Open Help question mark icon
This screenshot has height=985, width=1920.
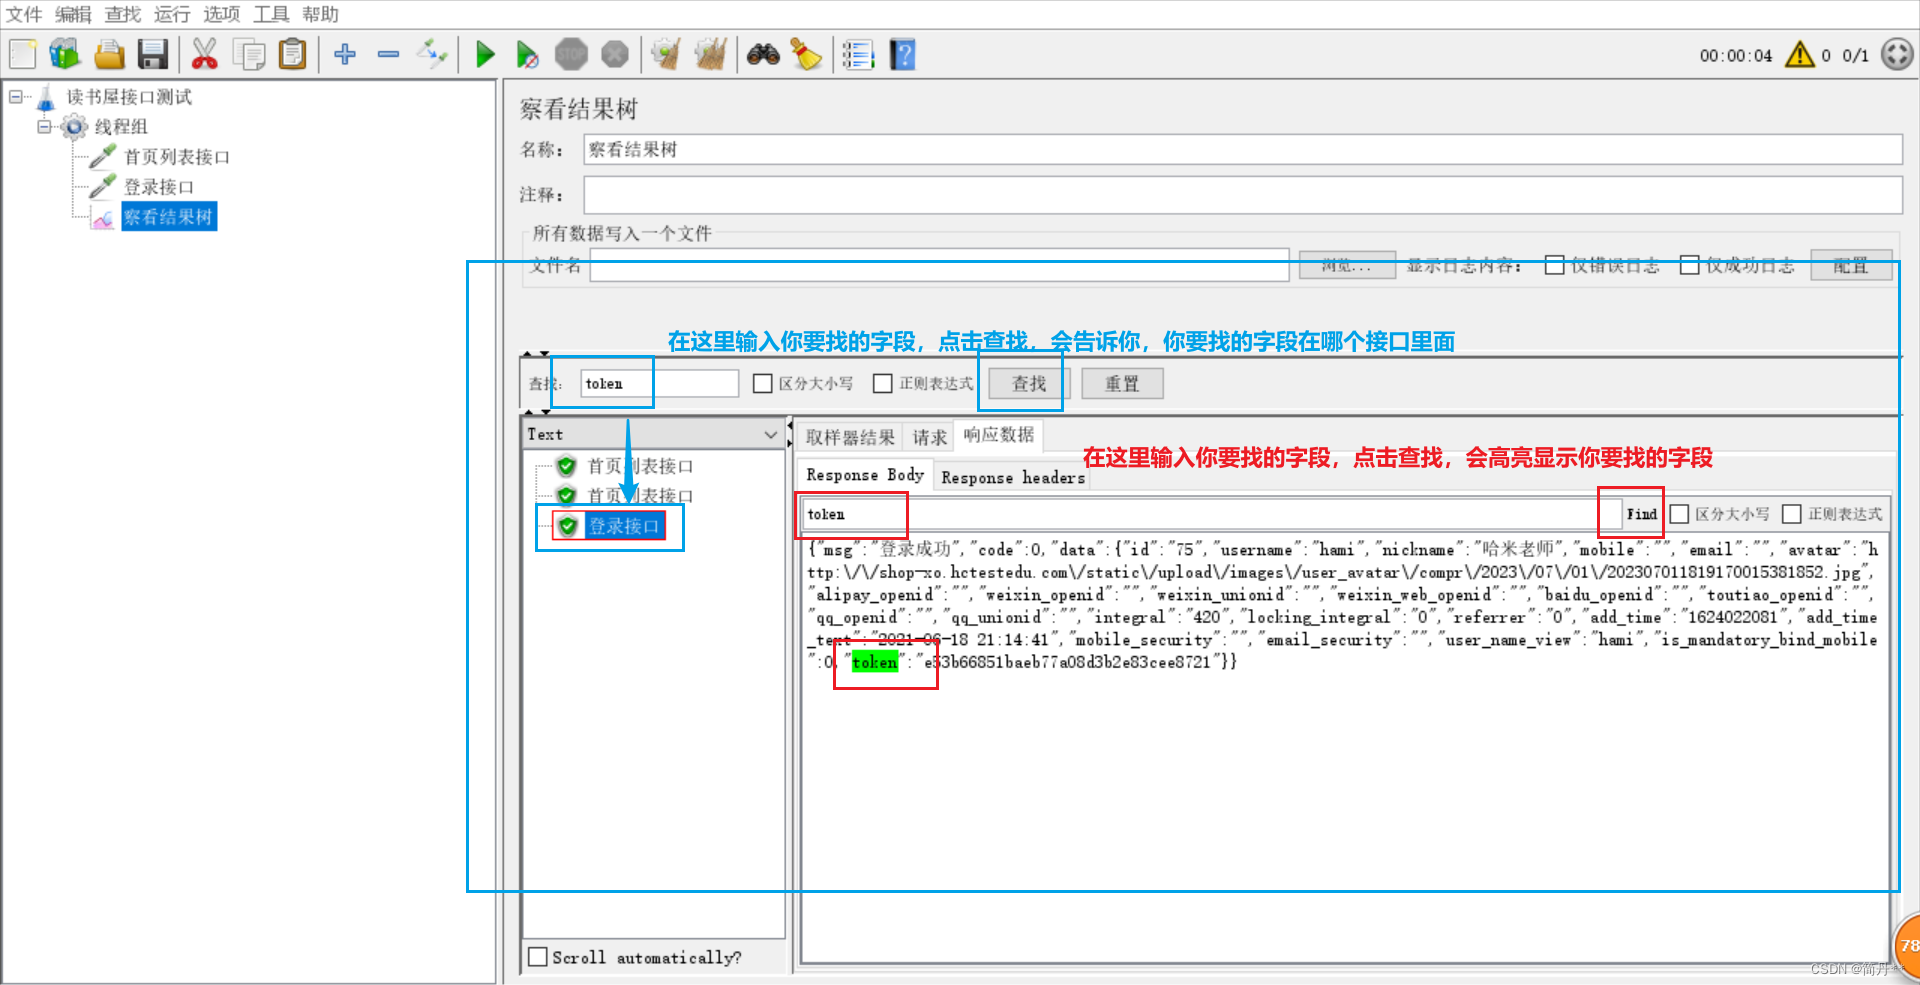pyautogui.click(x=902, y=54)
